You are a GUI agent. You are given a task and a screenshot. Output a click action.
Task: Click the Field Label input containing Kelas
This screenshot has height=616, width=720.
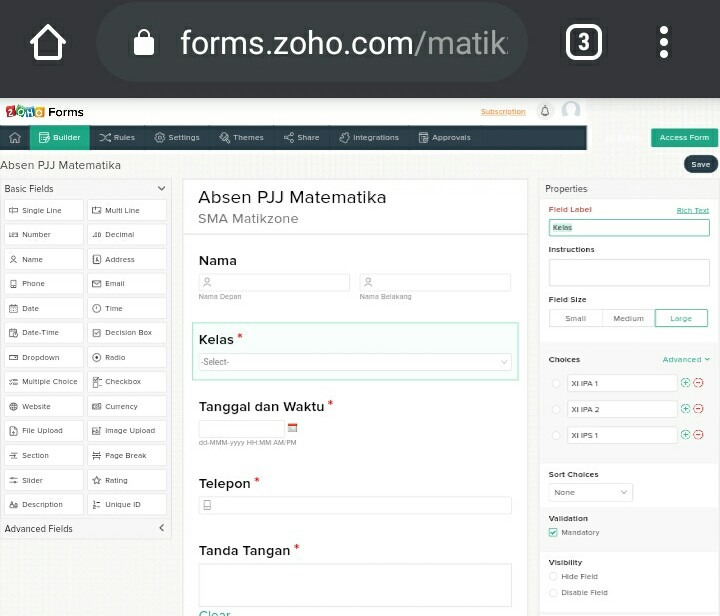629,228
